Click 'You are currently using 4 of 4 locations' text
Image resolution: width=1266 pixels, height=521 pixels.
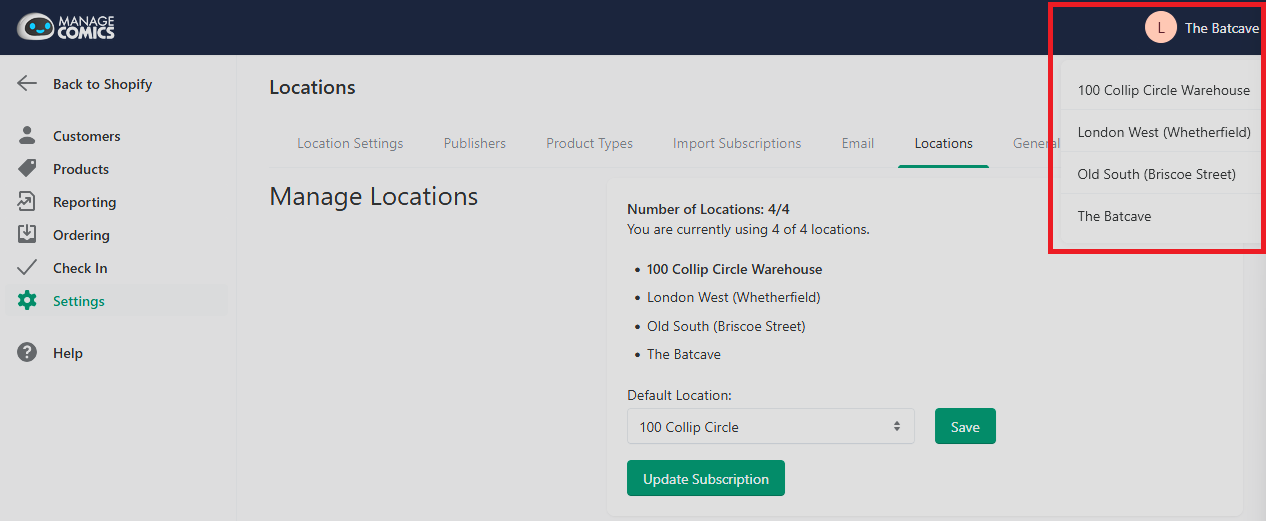click(748, 229)
